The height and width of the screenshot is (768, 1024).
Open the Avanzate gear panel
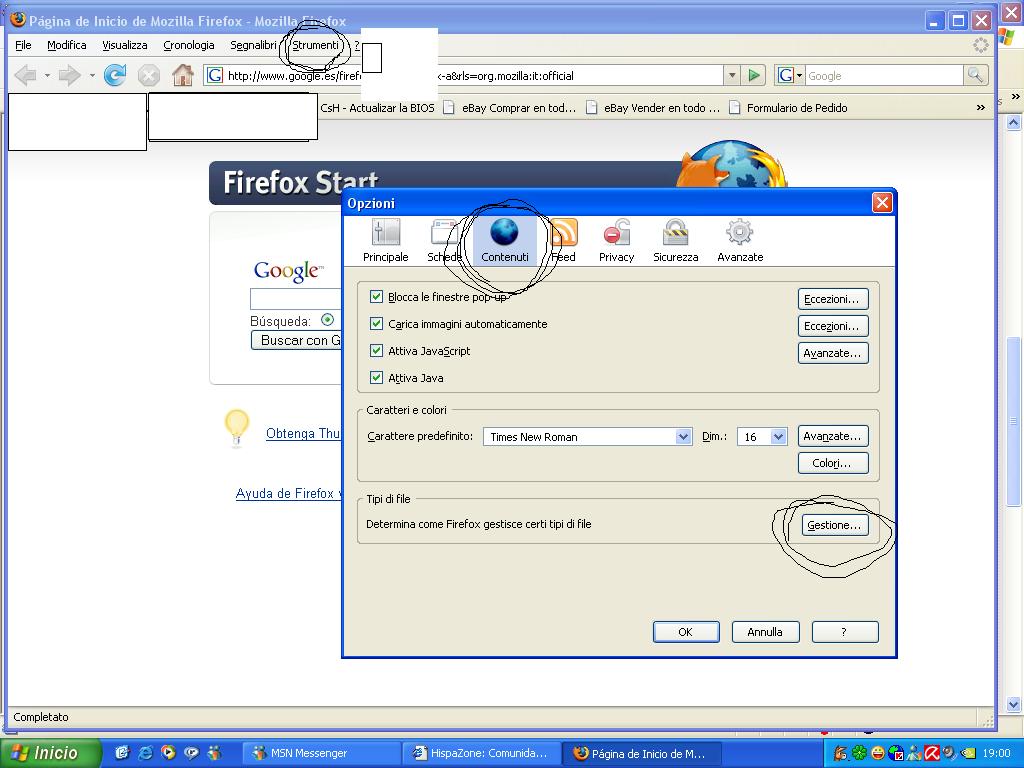point(739,240)
